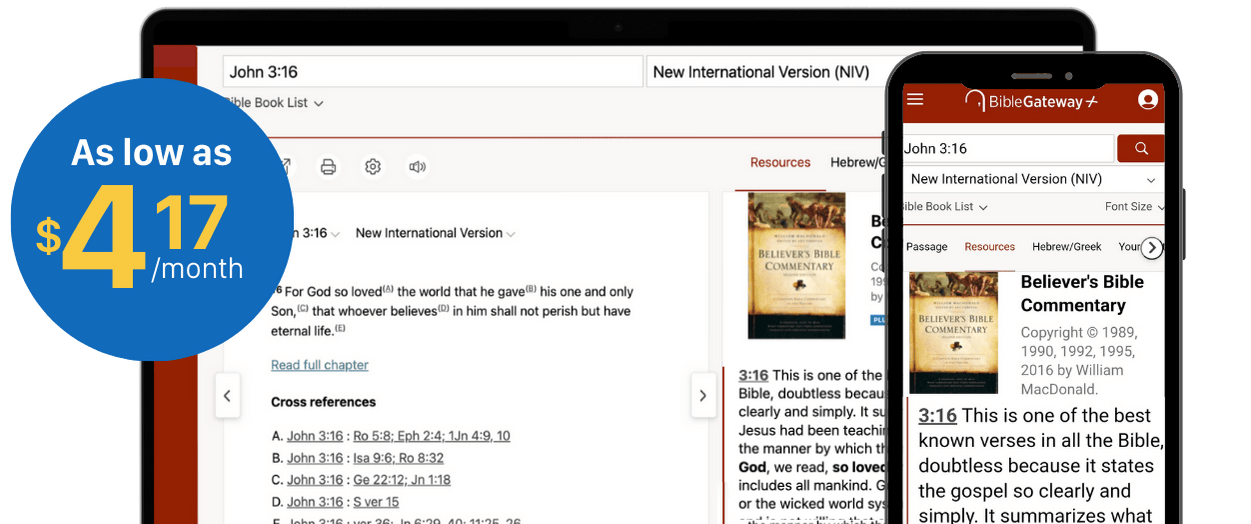The height and width of the screenshot is (524, 1251).
Task: Open version dropdown on phone
Action: tap(1033, 179)
